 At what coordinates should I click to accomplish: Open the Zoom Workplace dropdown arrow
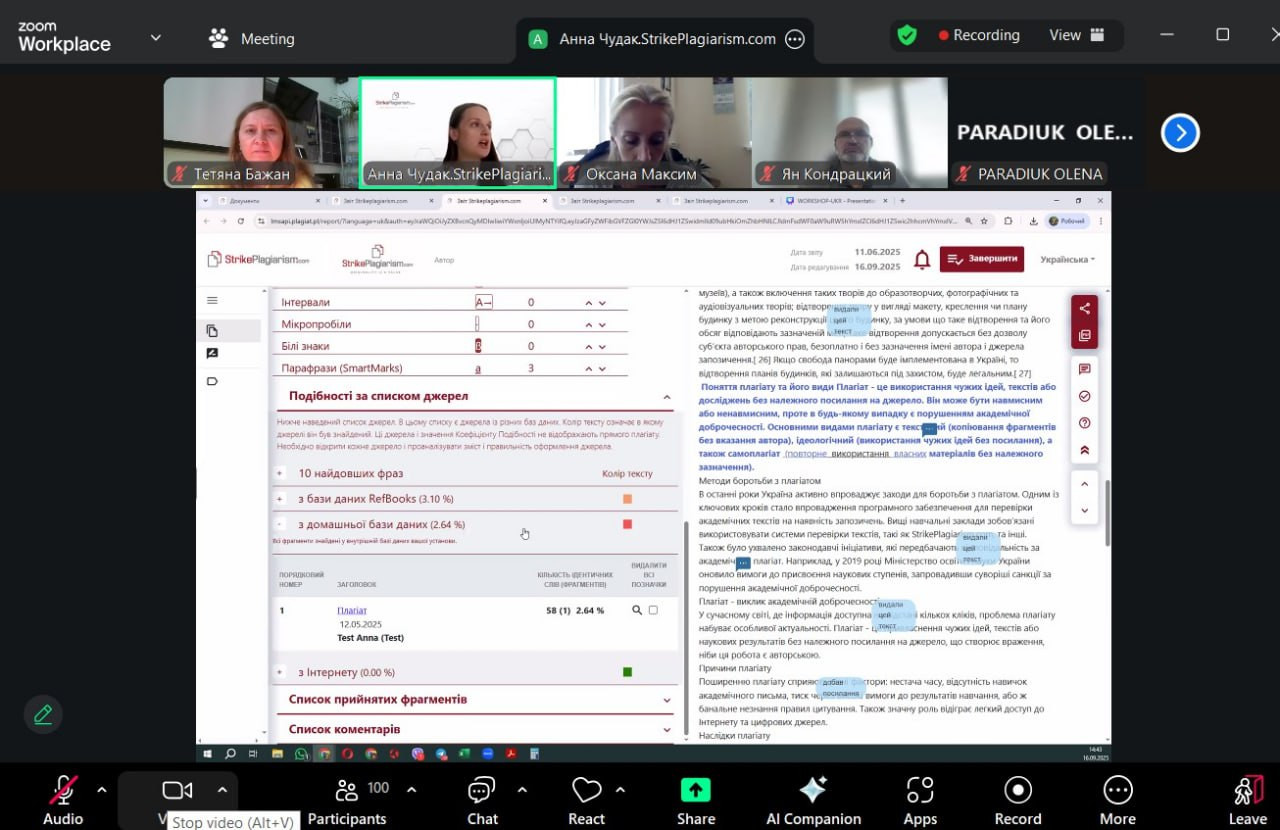point(155,38)
